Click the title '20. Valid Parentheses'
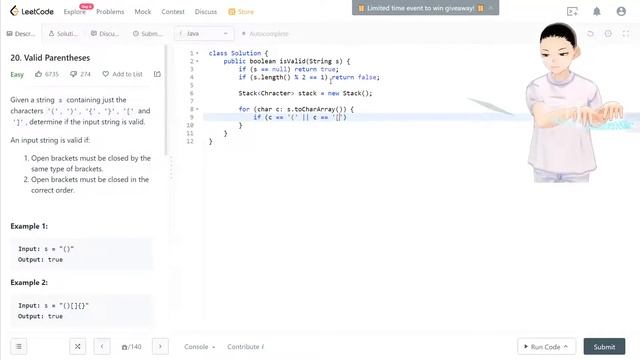The width and height of the screenshot is (640, 360). (50, 58)
